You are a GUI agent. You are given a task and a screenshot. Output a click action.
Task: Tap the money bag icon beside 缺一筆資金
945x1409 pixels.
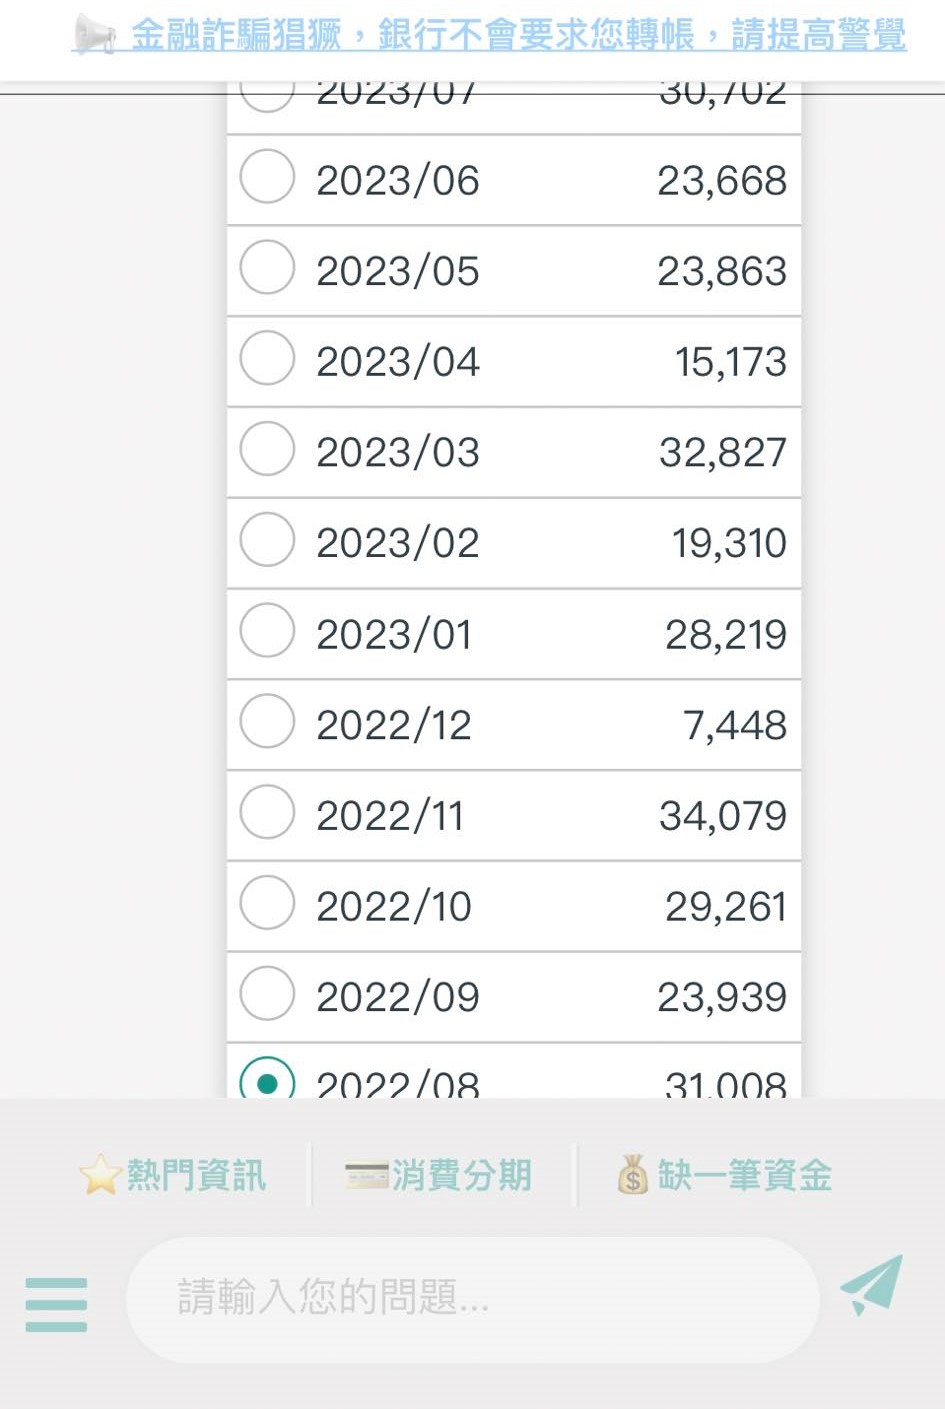coord(632,1175)
